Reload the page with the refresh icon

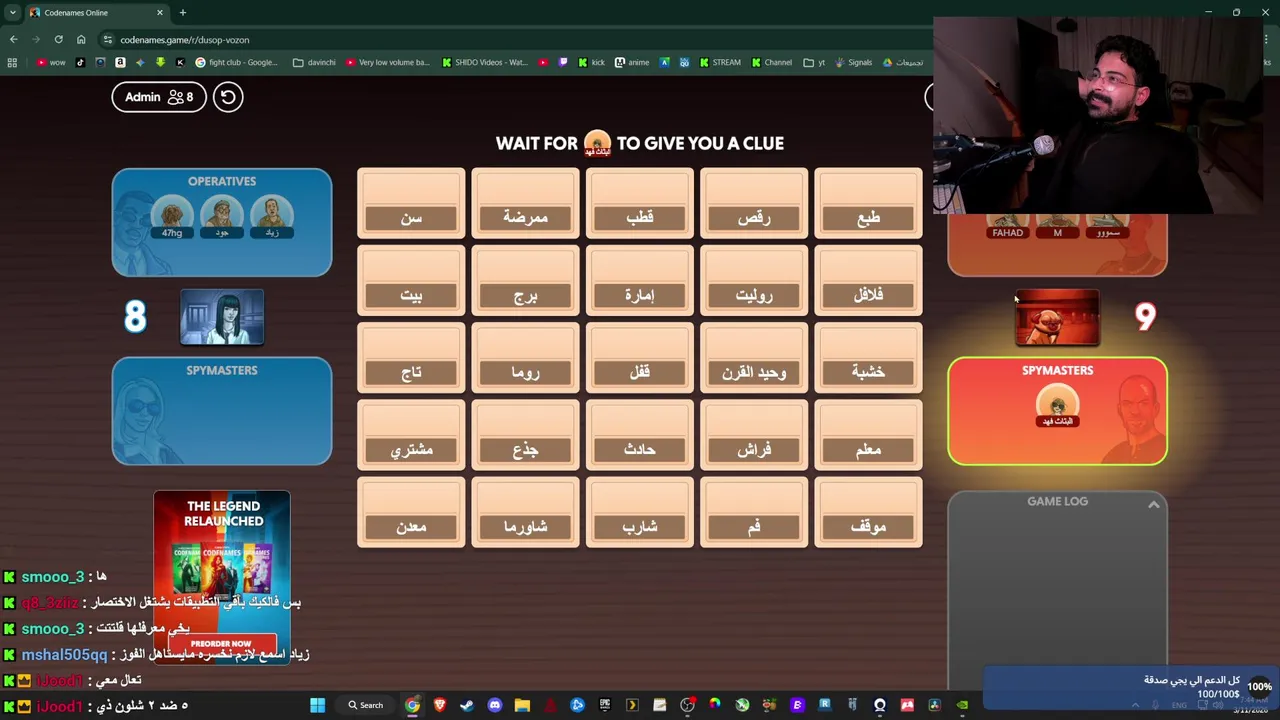(58, 40)
